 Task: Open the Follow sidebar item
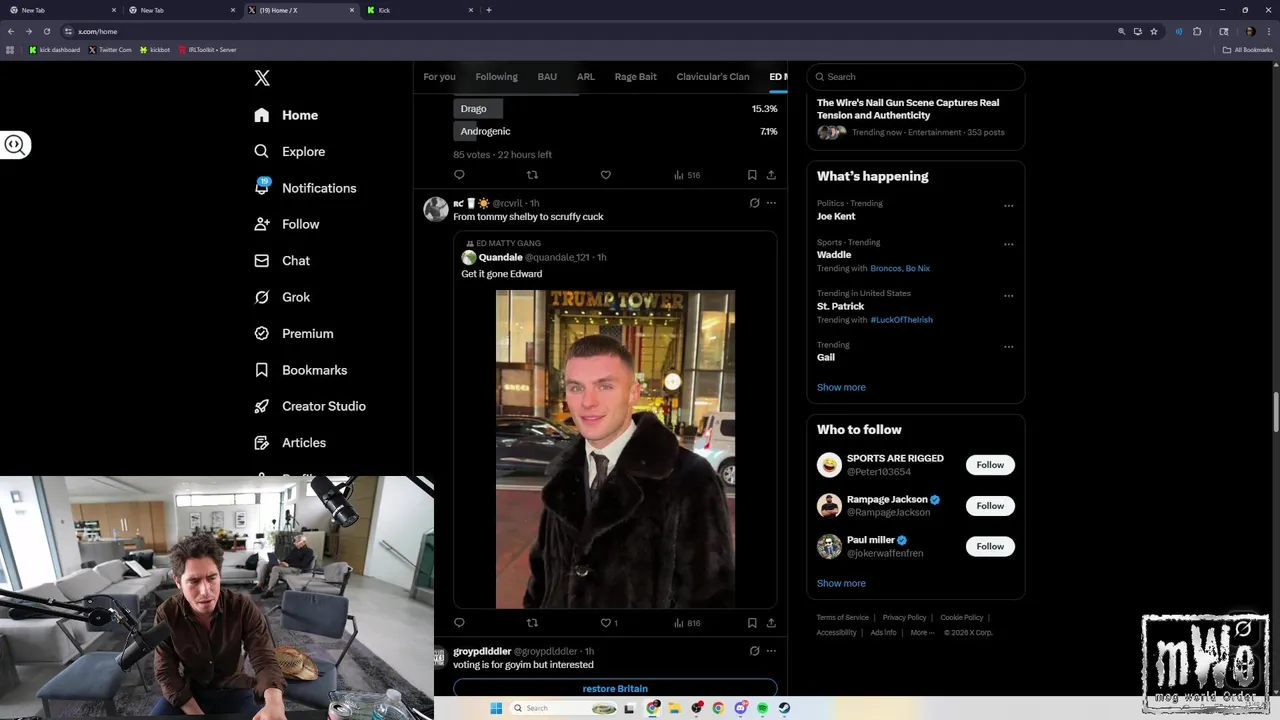coord(286,224)
